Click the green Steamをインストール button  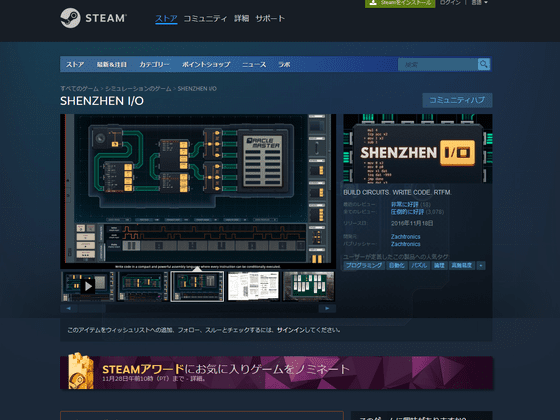[x=400, y=3]
